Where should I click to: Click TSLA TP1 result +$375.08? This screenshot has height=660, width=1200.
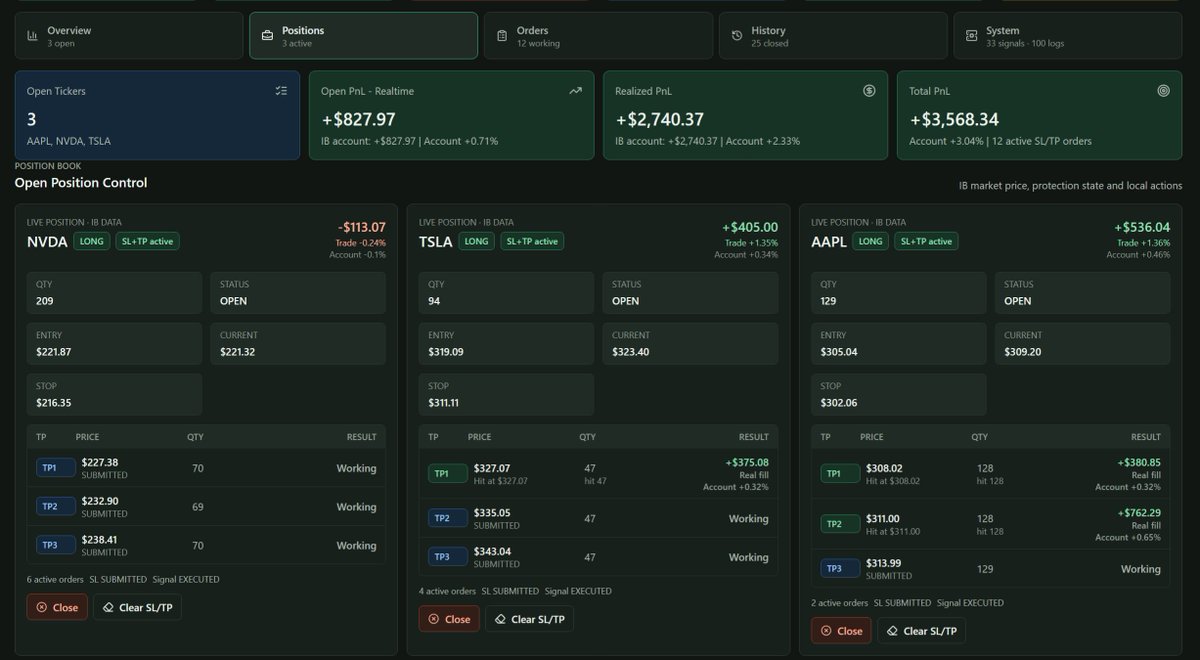click(x=747, y=462)
